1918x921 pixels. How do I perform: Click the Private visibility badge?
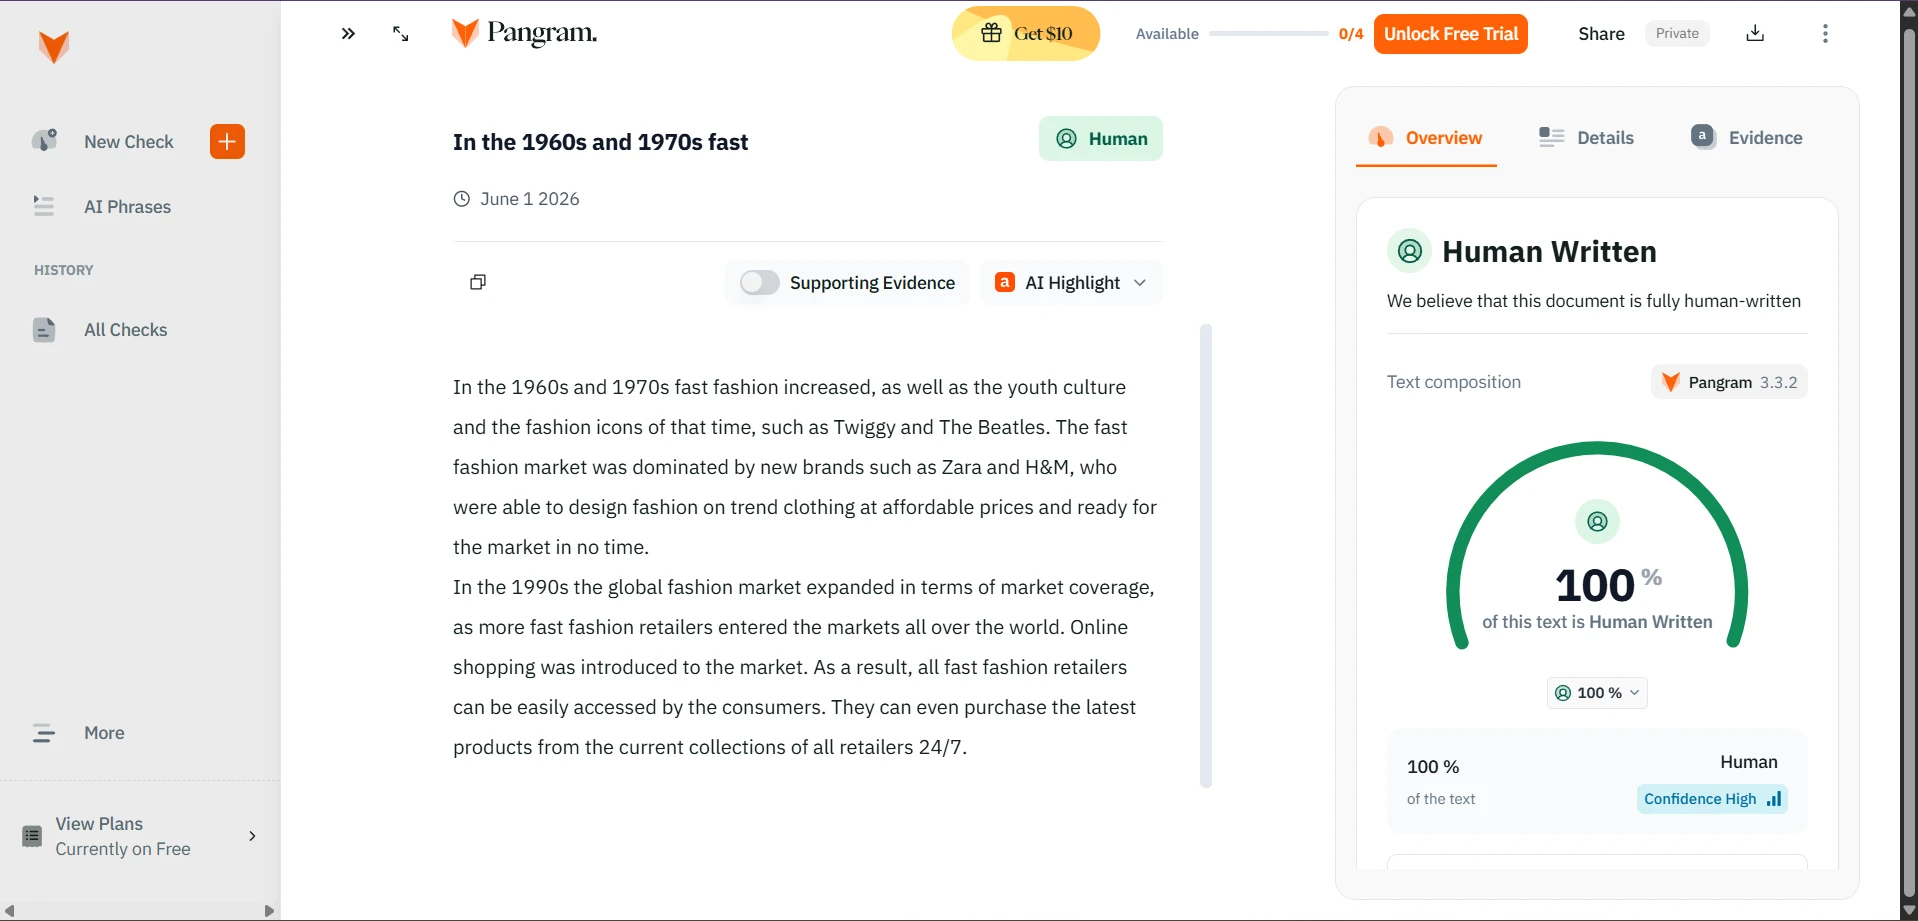[1677, 34]
